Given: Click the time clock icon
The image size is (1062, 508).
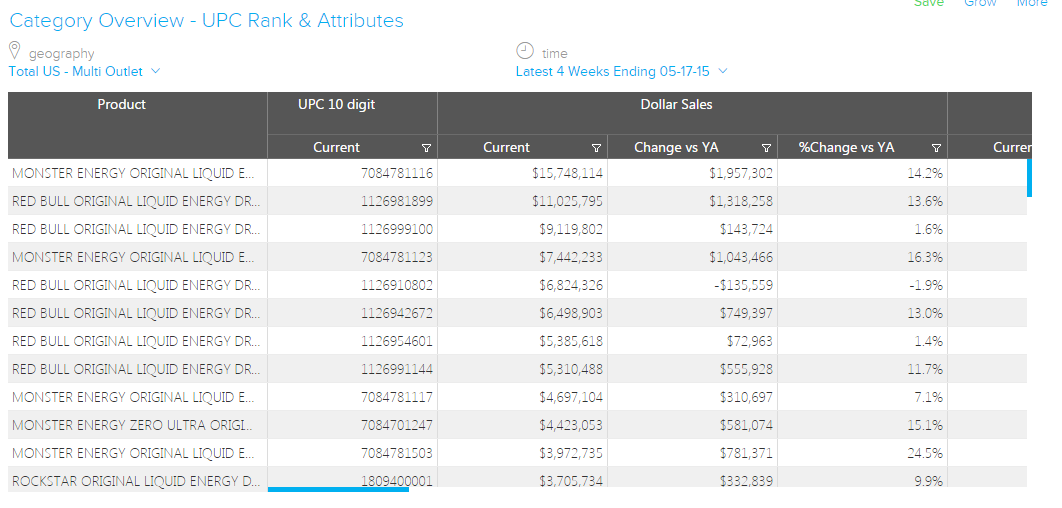Looking at the screenshot, I should [525, 51].
